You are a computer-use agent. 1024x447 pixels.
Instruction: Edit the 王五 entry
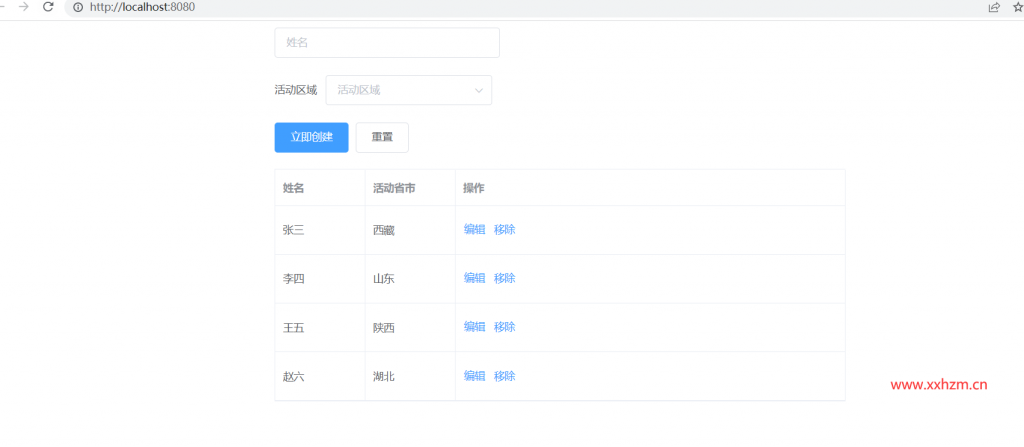(474, 327)
